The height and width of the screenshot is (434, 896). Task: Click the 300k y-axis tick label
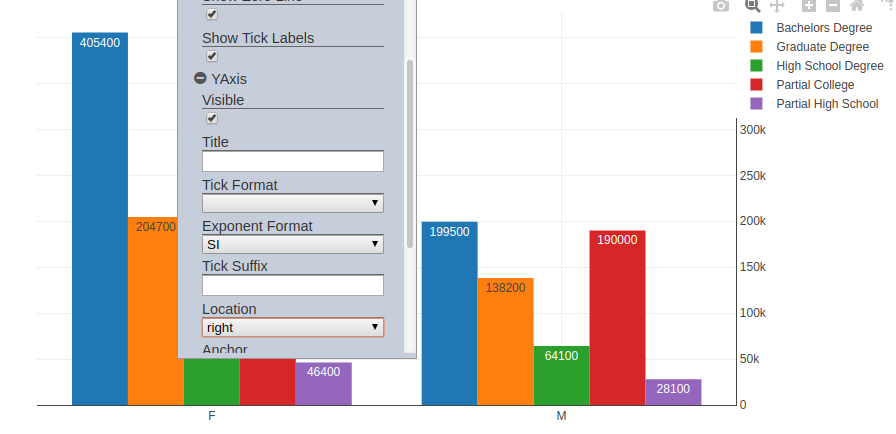pos(753,130)
